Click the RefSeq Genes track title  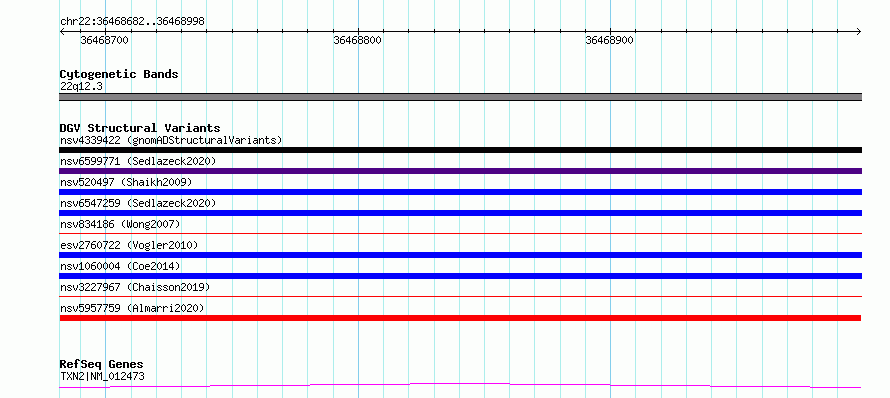coord(101,365)
